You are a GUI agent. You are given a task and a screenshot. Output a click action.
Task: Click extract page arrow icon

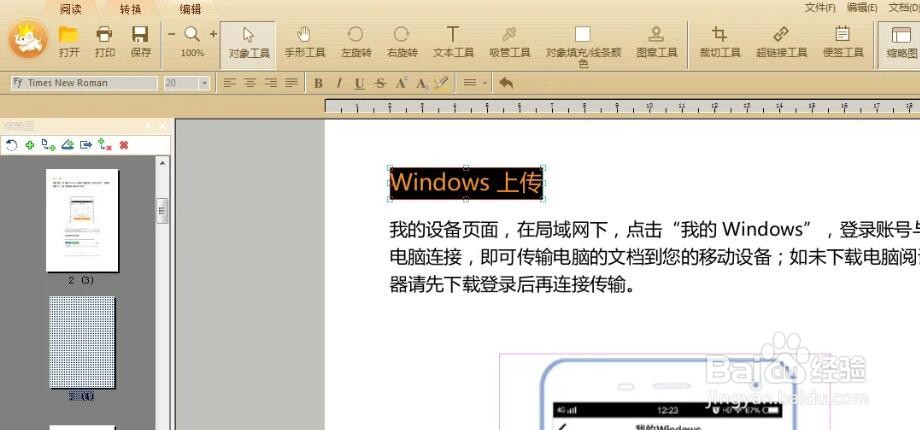[x=86, y=145]
